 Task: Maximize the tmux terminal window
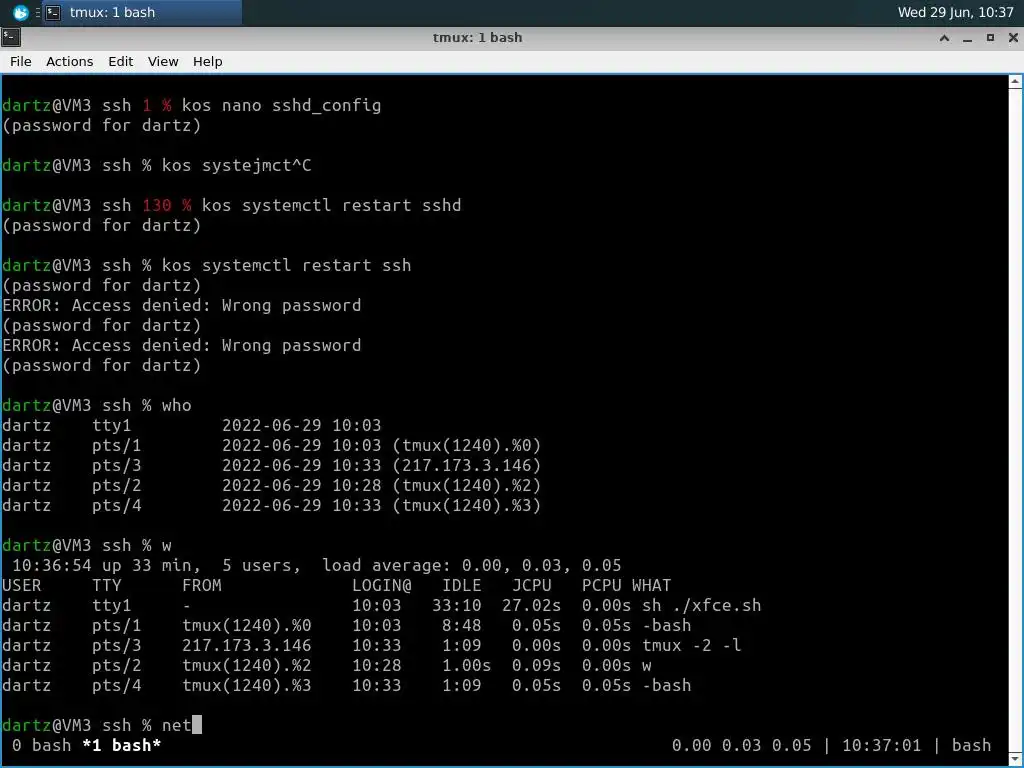click(x=990, y=38)
